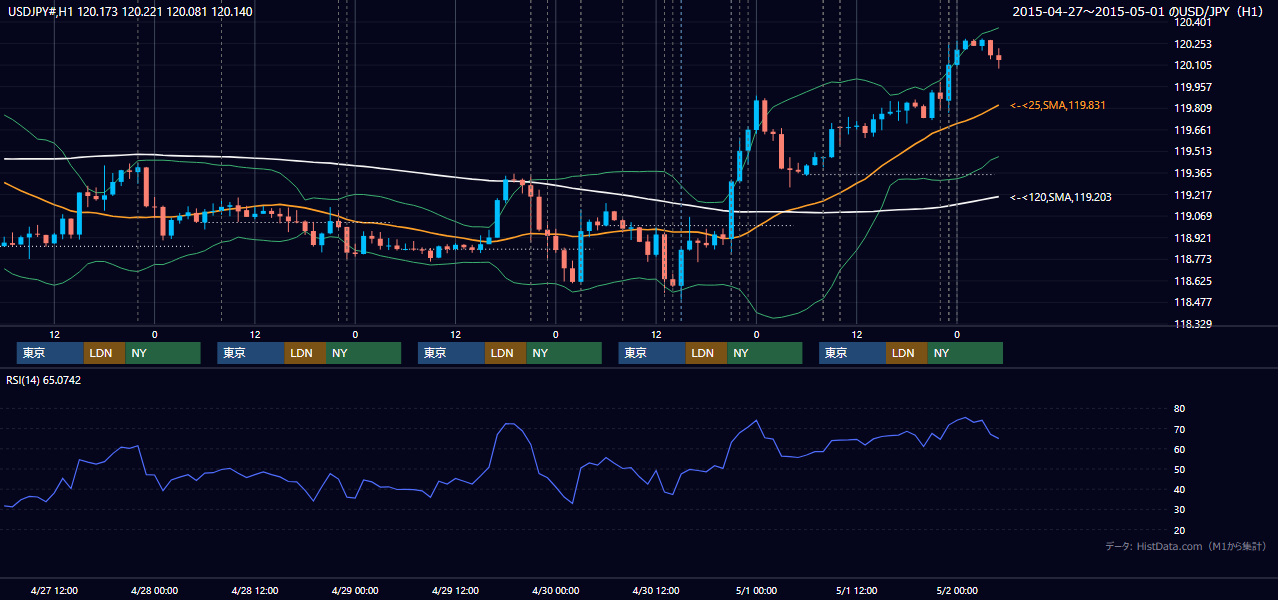Select the 4/29 00:00 time marker
Screen dimensions: 1278x600
(x=355, y=591)
